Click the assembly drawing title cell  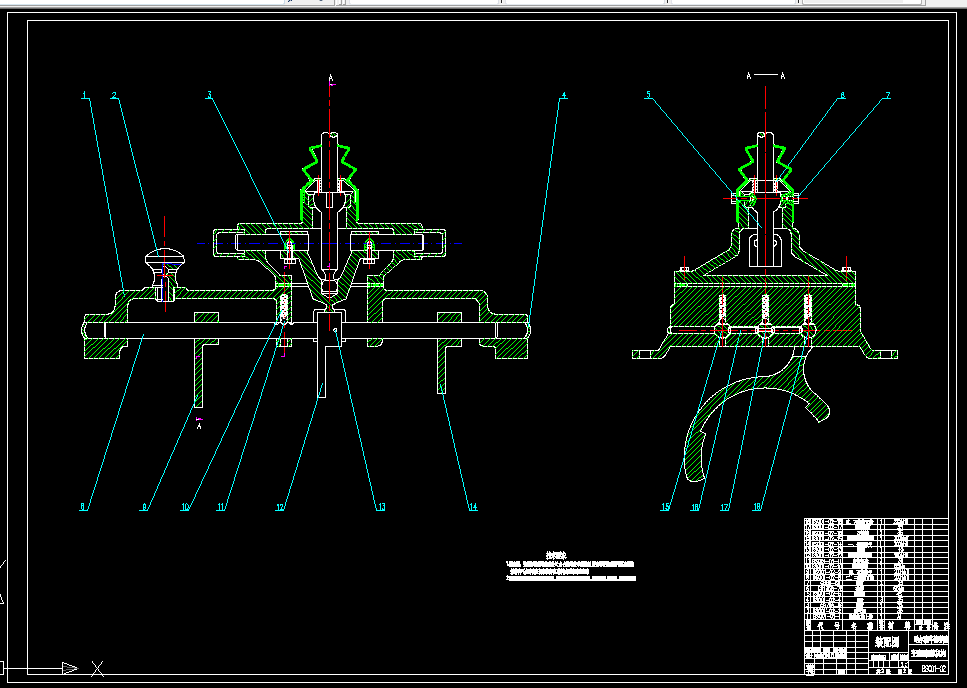pyautogui.click(x=887, y=641)
